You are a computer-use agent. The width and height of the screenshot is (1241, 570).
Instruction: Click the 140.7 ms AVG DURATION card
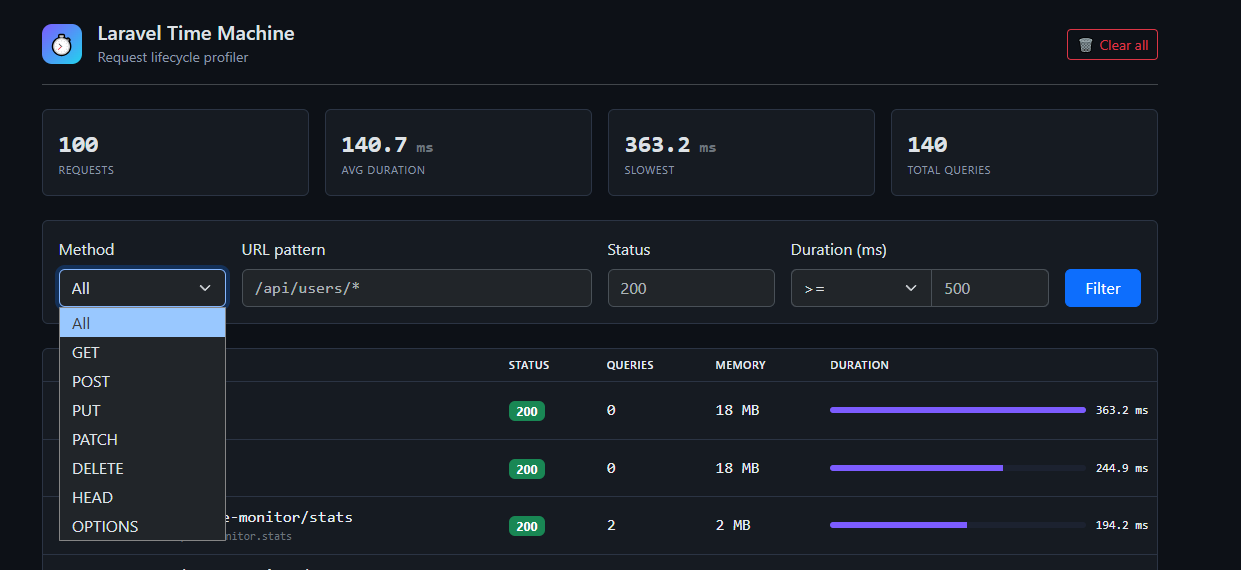tap(458, 152)
